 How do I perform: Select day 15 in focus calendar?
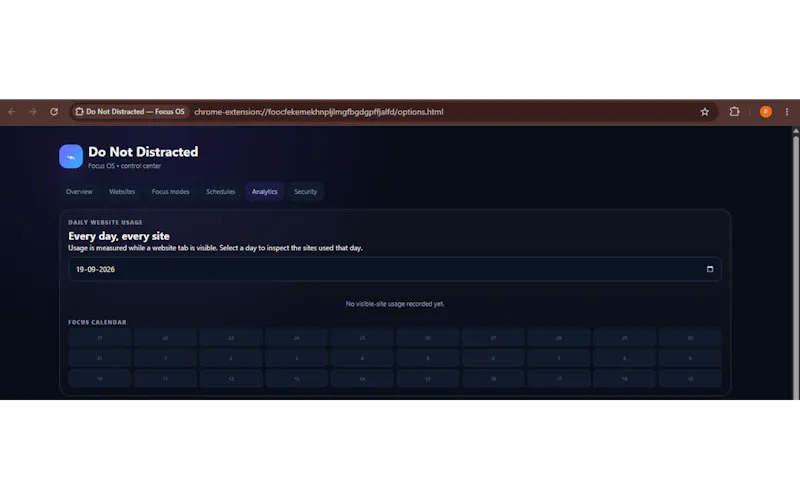click(x=428, y=379)
